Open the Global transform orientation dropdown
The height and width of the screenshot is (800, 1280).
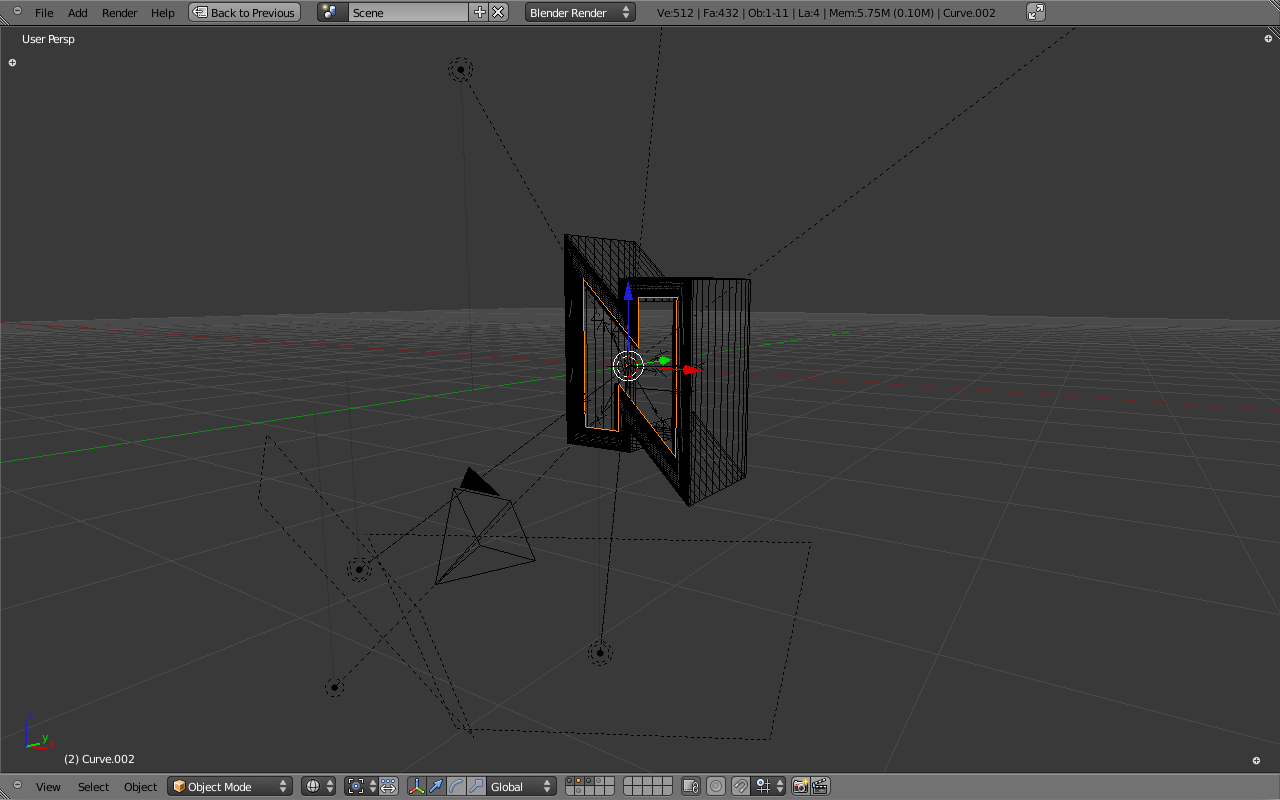(520, 787)
